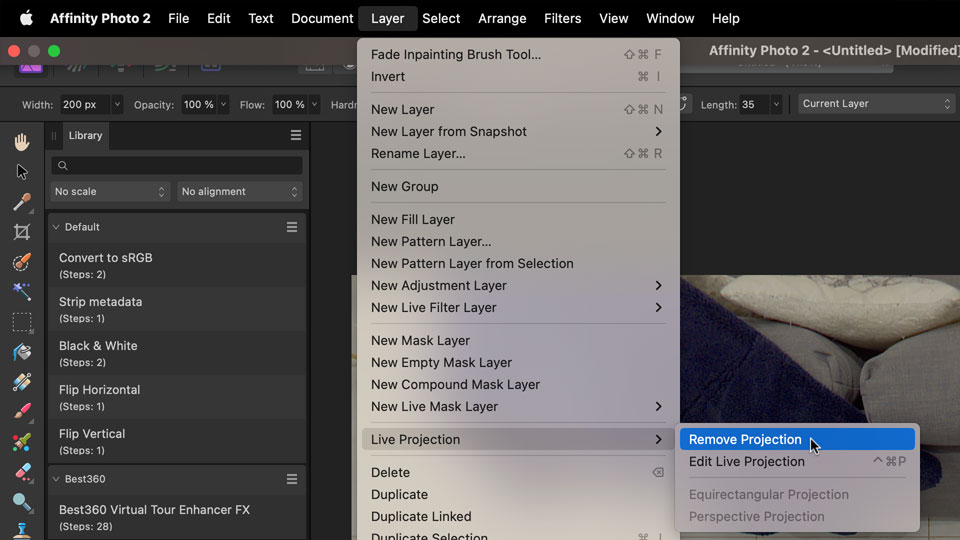
Task: Choose Remove Projection from submenu
Action: pos(797,440)
